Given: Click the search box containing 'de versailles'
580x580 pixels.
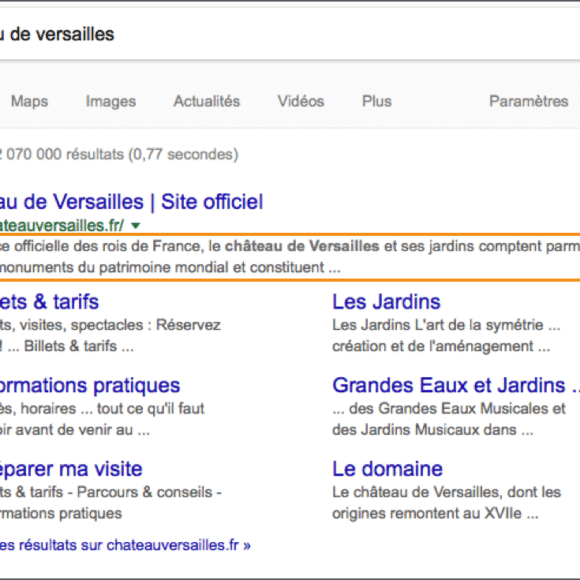Looking at the screenshot, I should [x=290, y=34].
